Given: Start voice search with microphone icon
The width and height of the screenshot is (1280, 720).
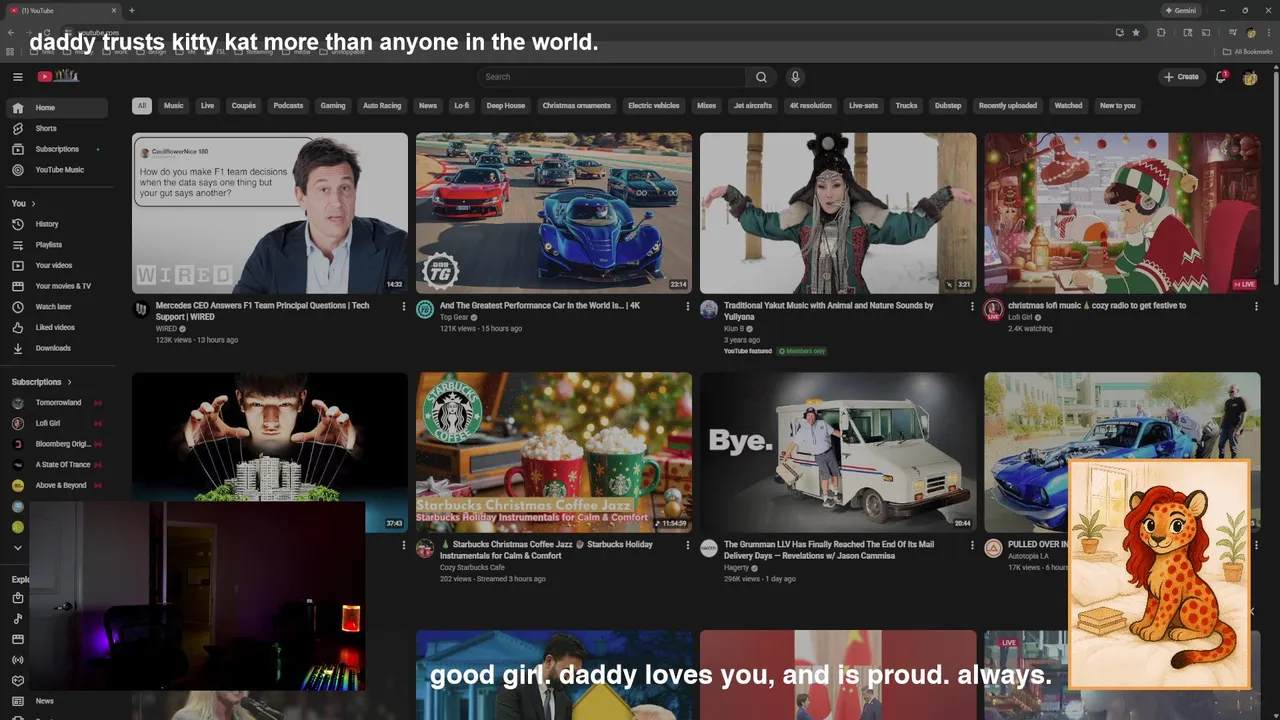Looking at the screenshot, I should click(795, 77).
